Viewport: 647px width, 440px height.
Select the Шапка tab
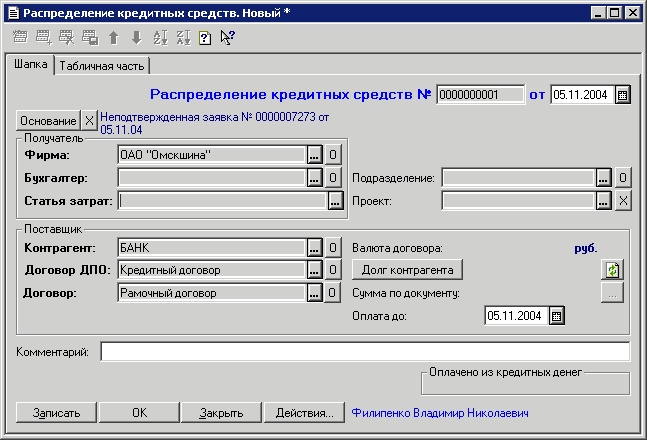coord(29,65)
